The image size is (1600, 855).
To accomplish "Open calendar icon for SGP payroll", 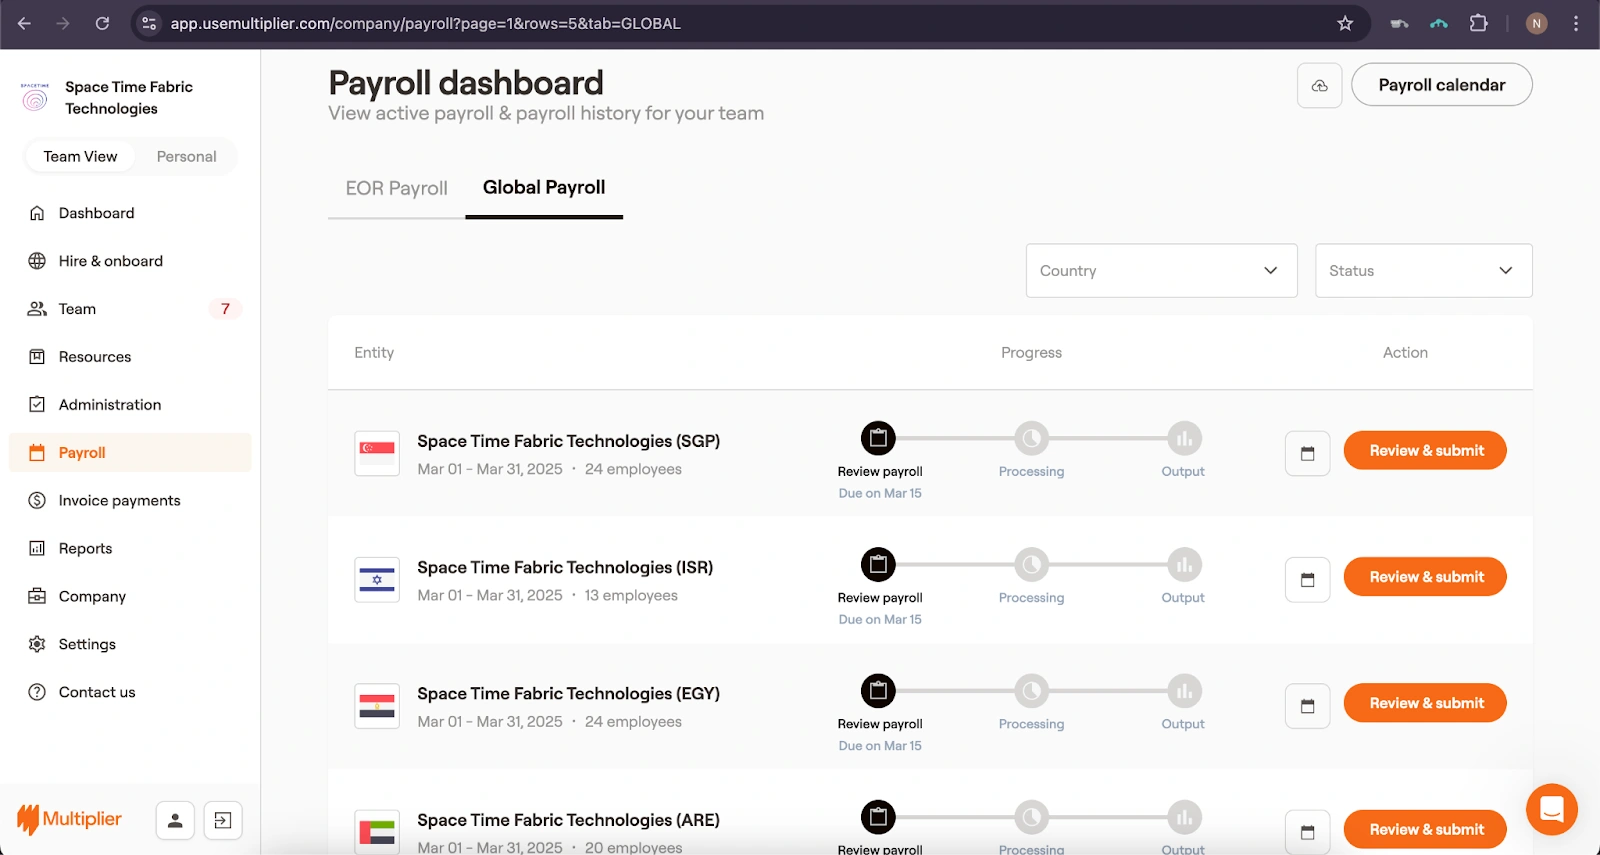I will pyautogui.click(x=1307, y=454).
